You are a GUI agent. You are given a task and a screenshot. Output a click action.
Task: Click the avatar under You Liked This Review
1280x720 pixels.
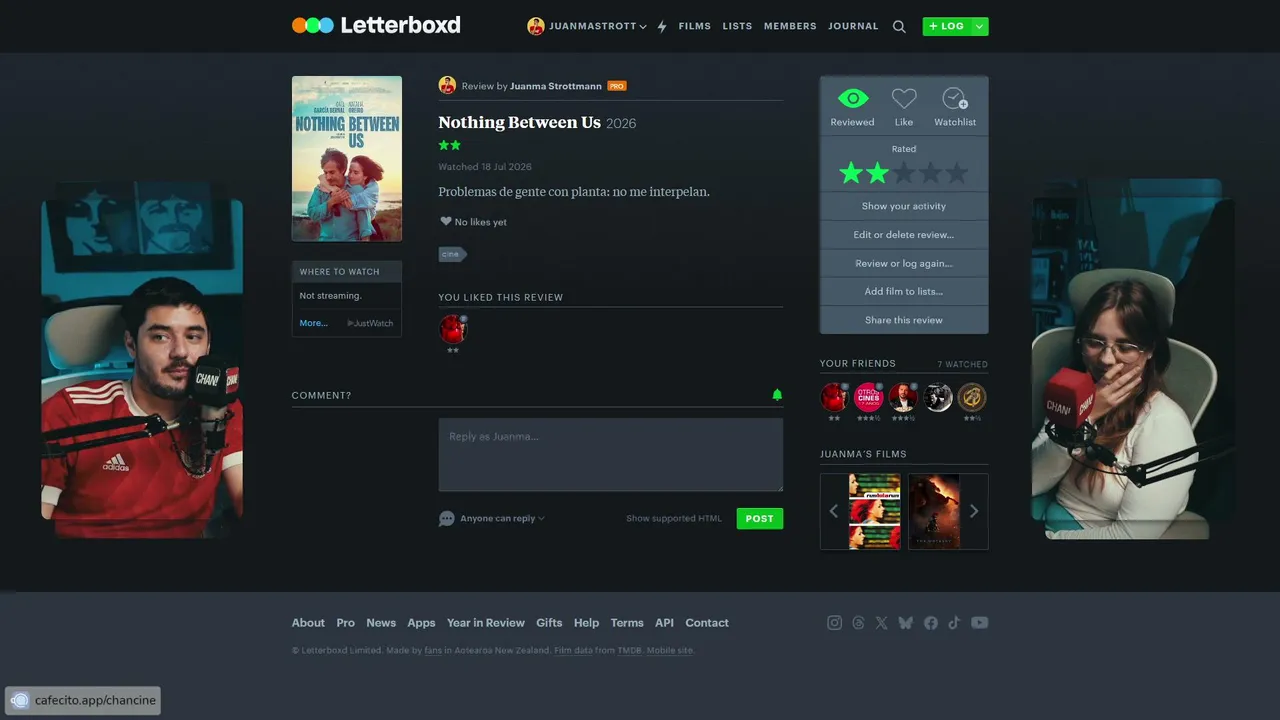click(453, 329)
